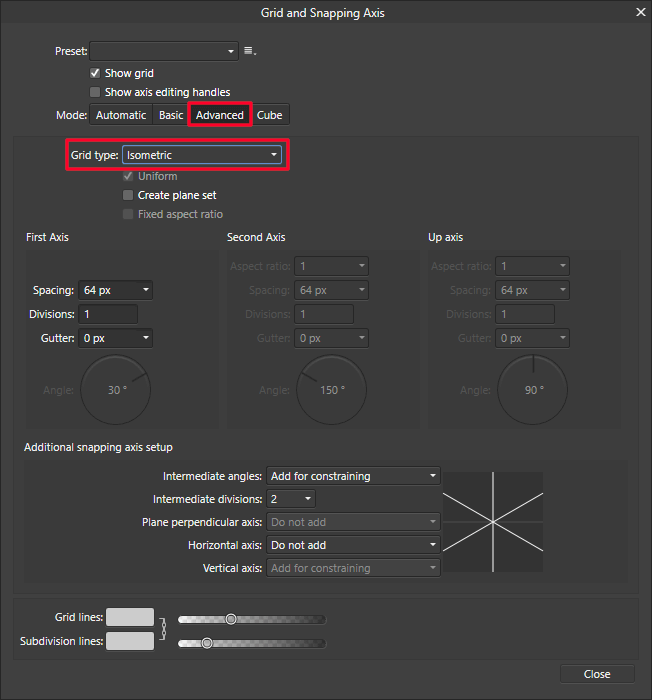Open Up axis Gutter dropdown
Viewport: 652px width, 700px height.
532,338
